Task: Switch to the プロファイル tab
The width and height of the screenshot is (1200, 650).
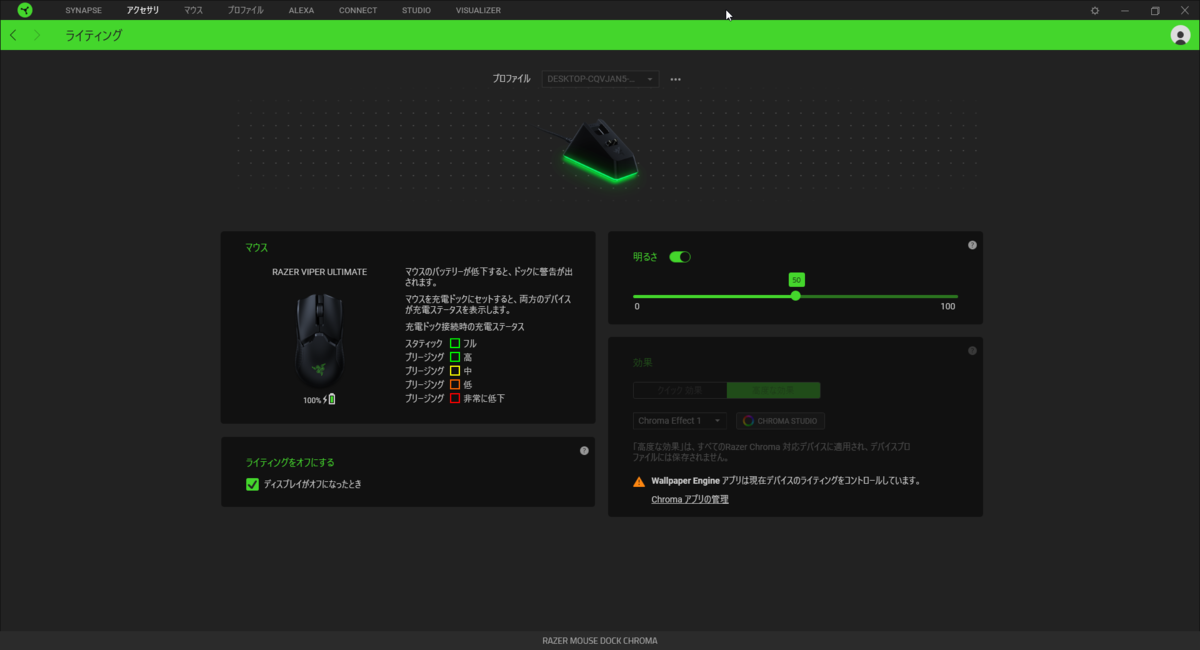Action: click(x=245, y=10)
